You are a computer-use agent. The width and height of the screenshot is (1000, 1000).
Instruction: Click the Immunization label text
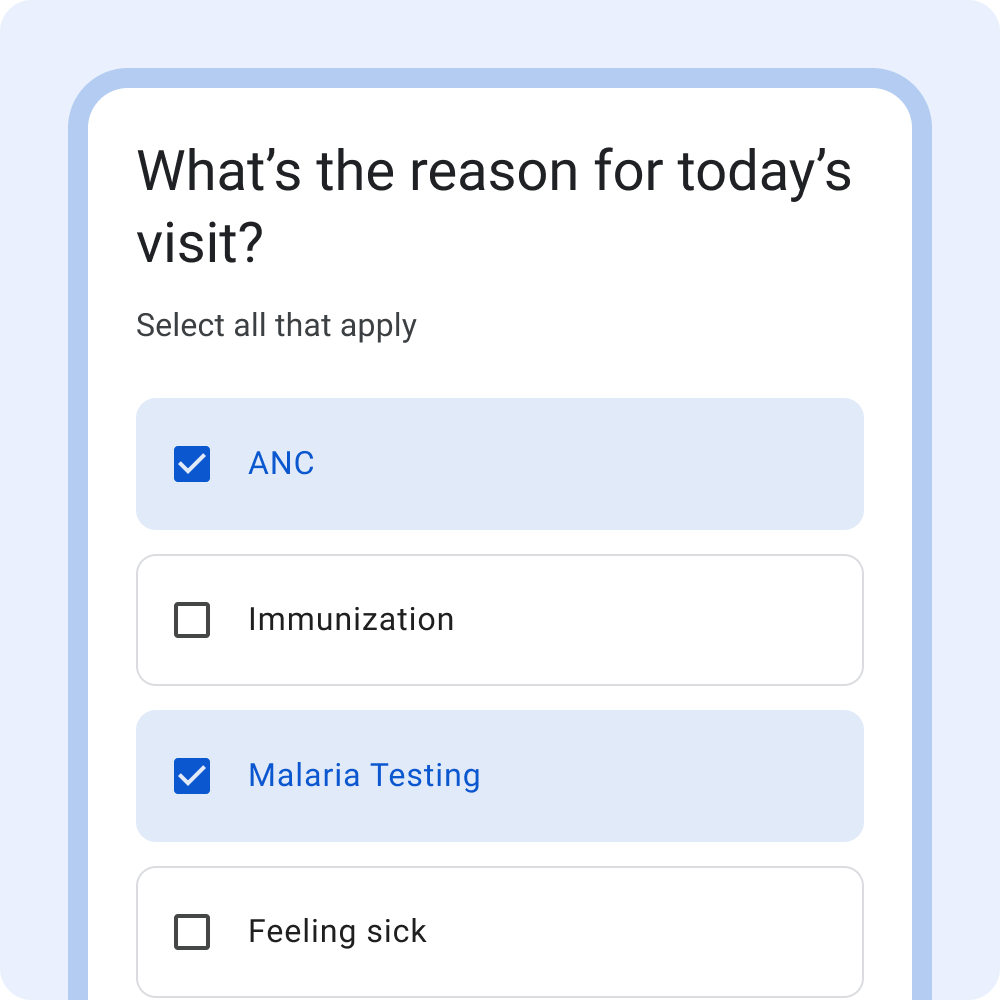coord(350,619)
